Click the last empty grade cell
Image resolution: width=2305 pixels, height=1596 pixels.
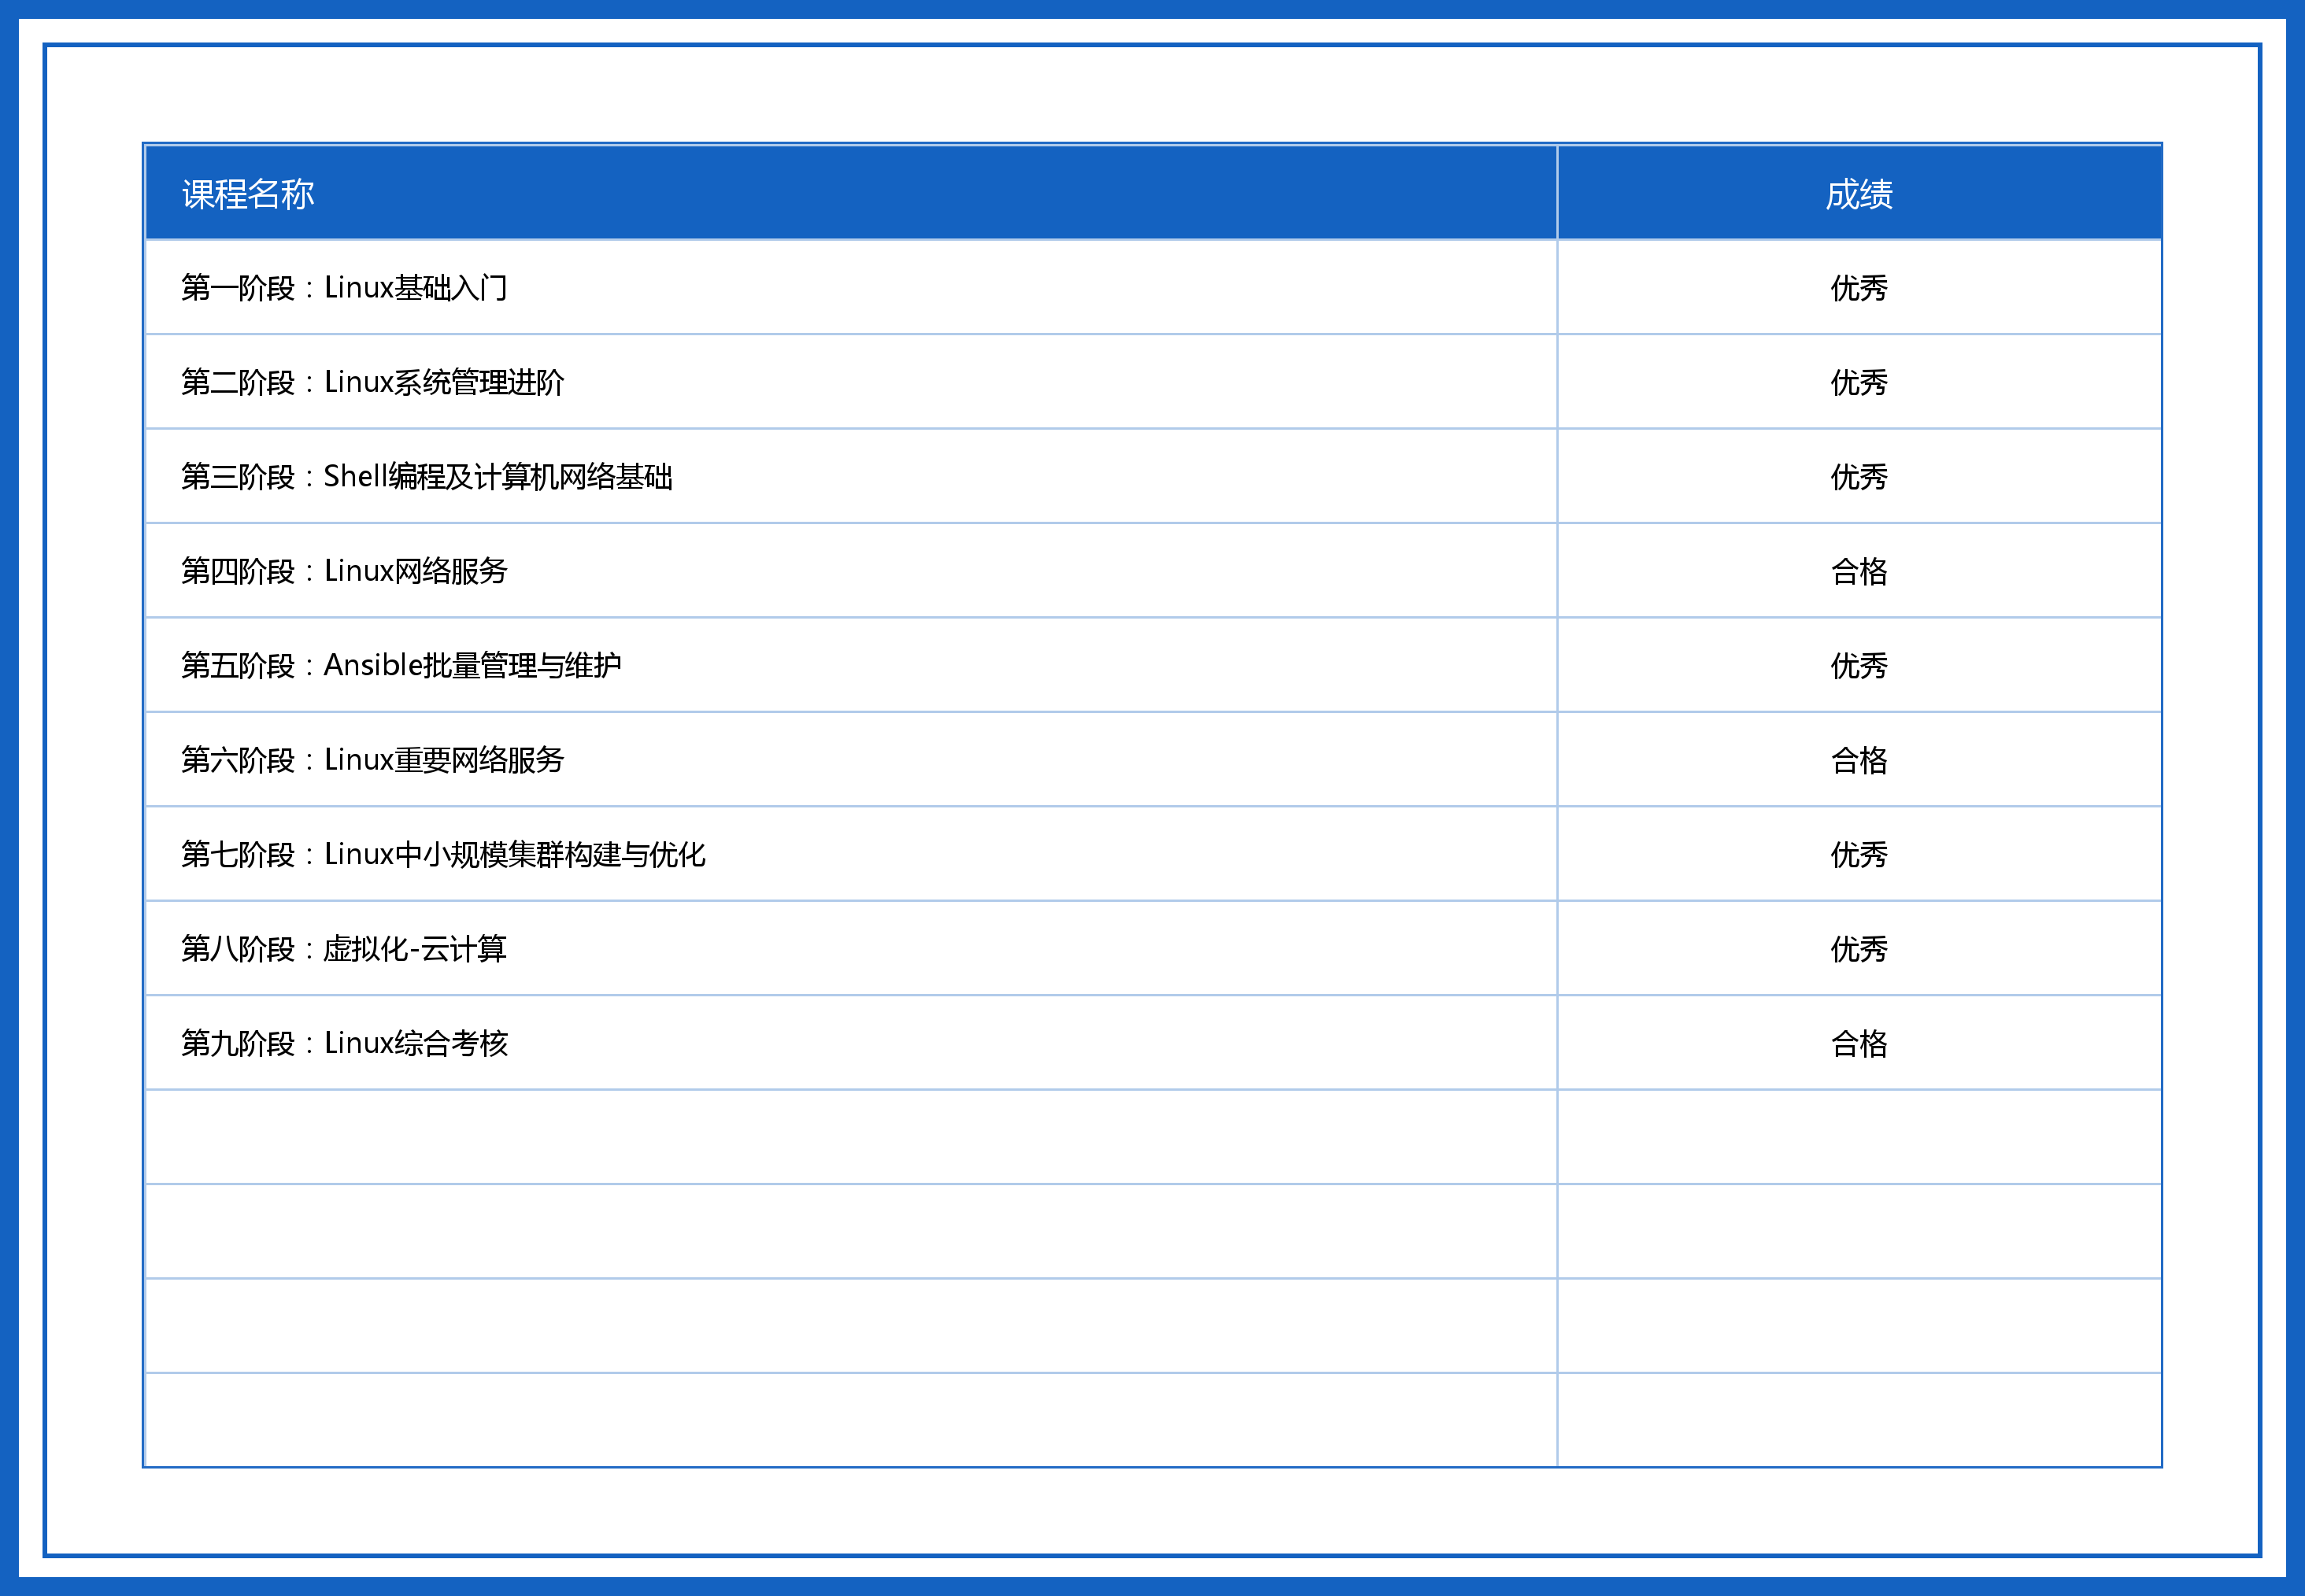tap(1858, 1420)
